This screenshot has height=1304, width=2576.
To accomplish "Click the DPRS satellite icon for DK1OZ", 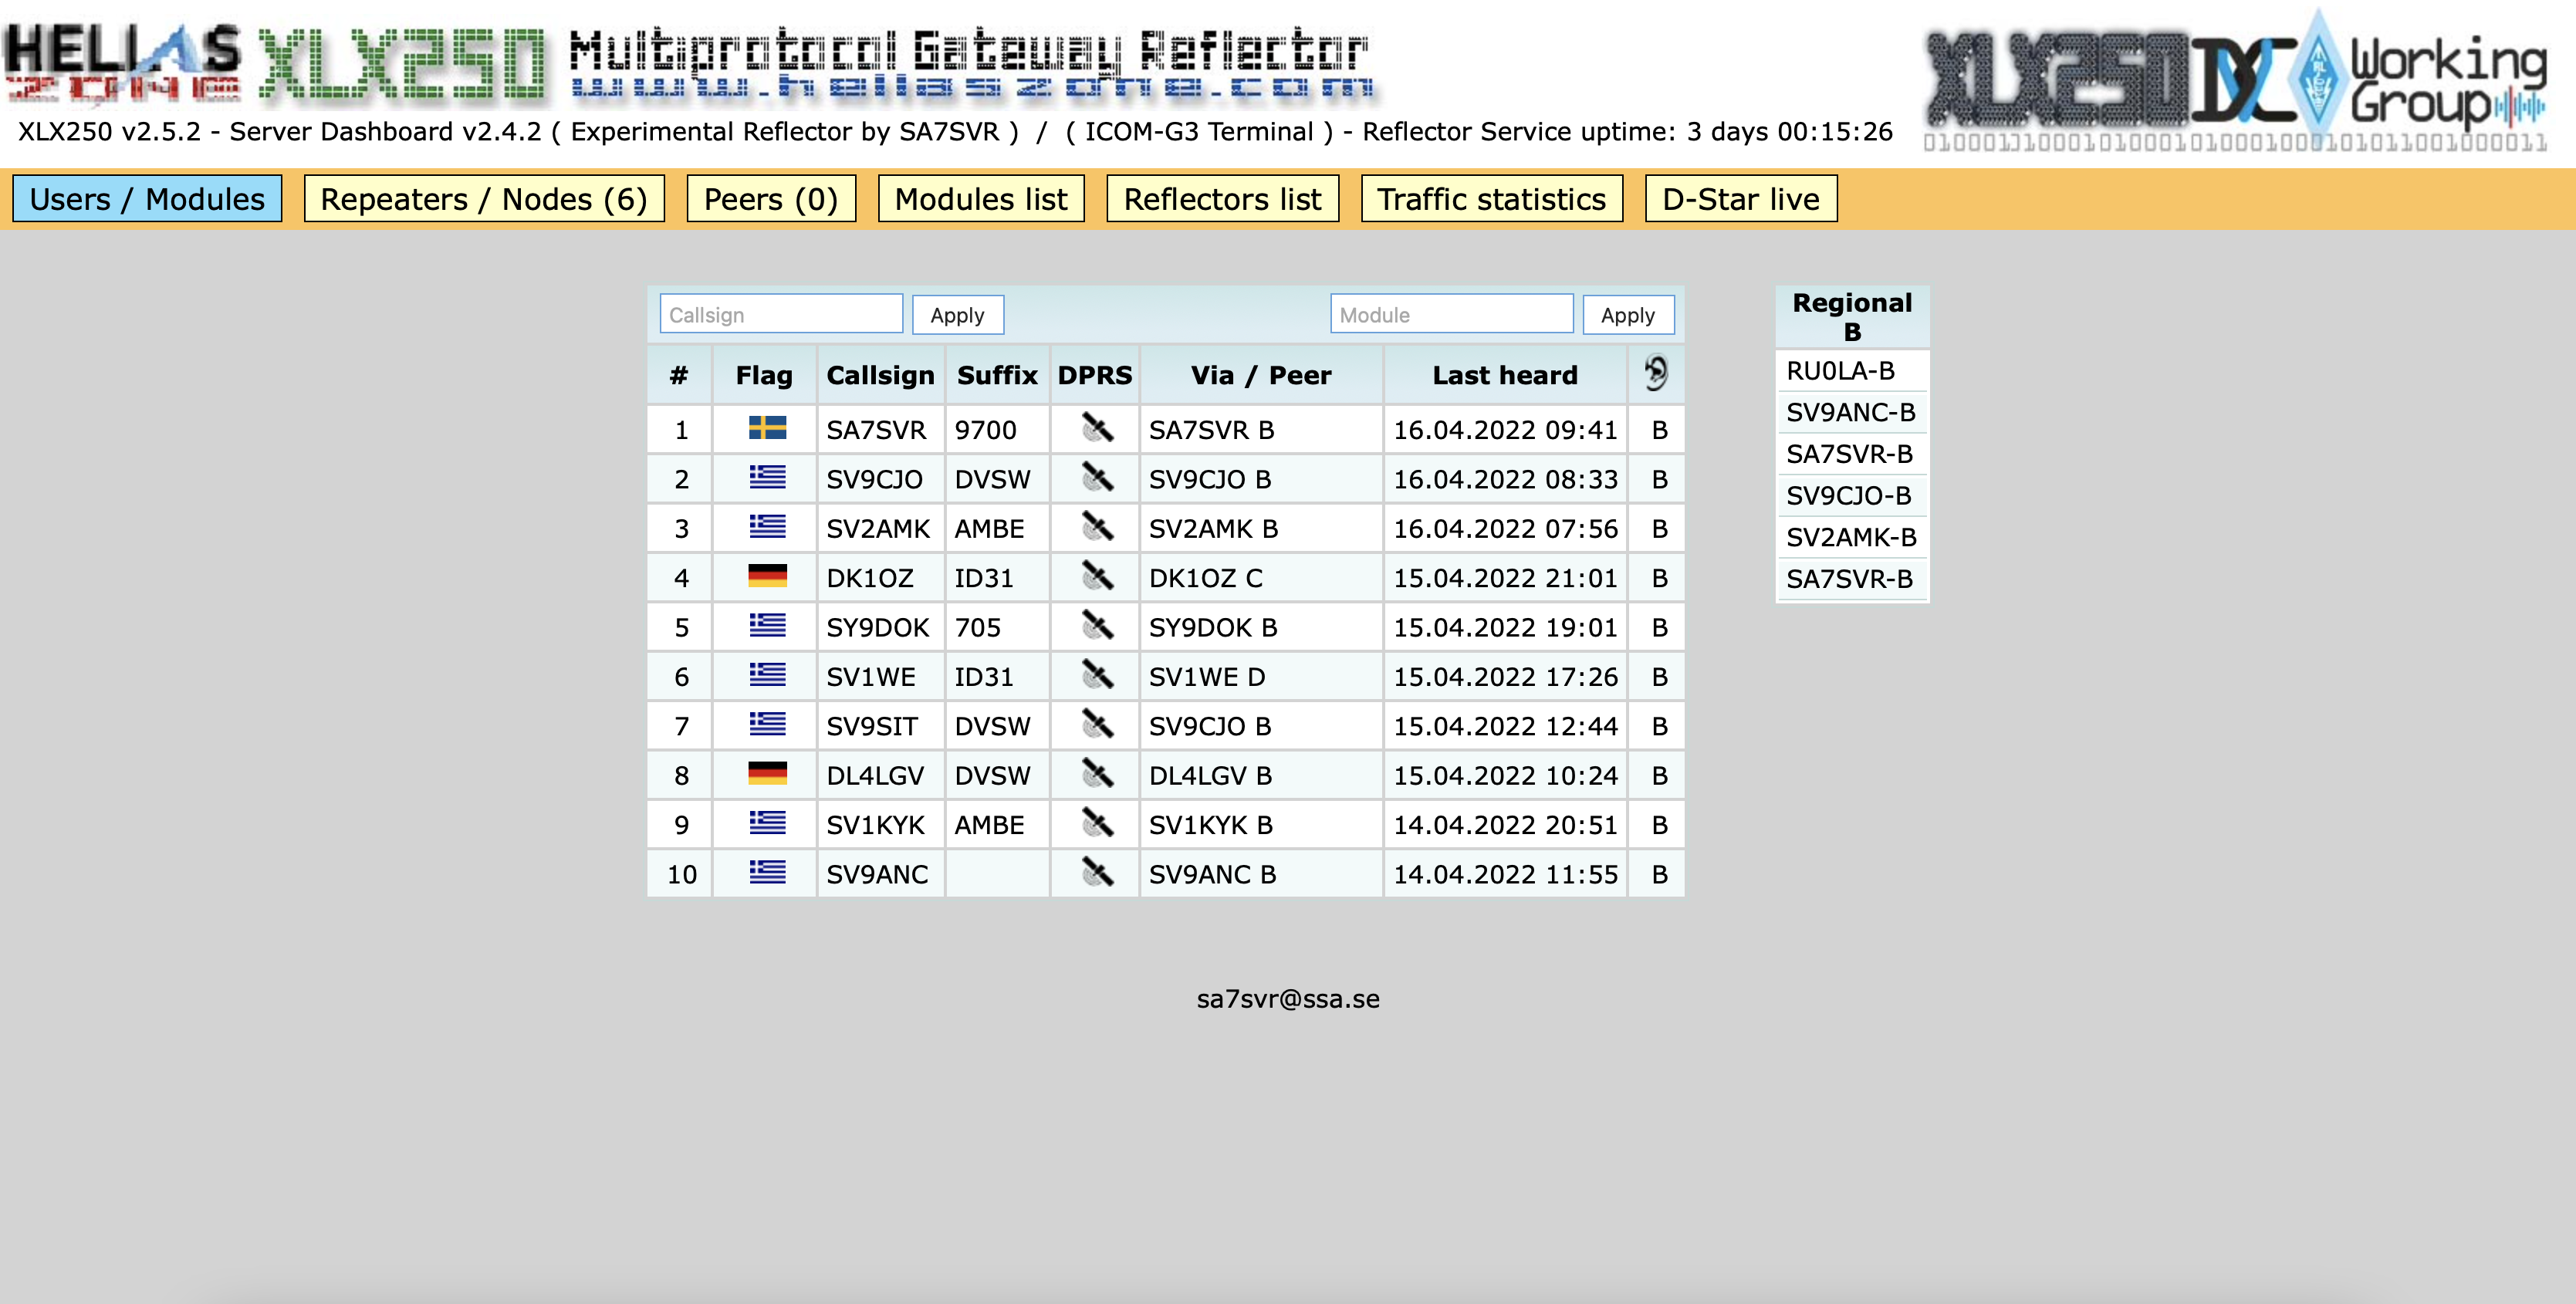I will [x=1097, y=577].
